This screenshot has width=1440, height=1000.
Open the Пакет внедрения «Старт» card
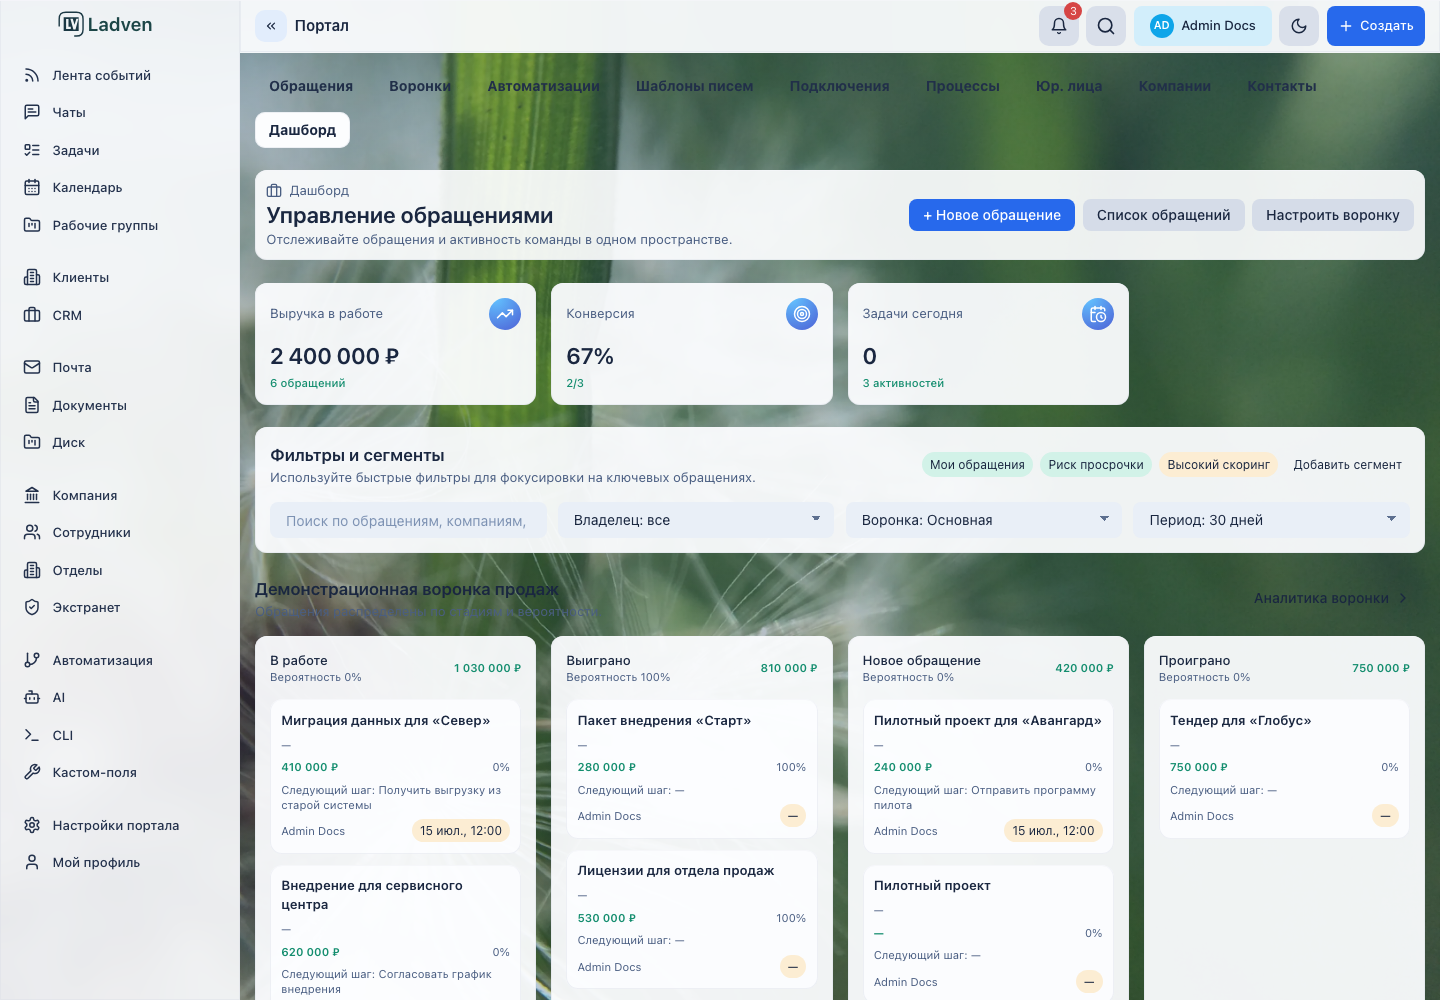tap(692, 769)
